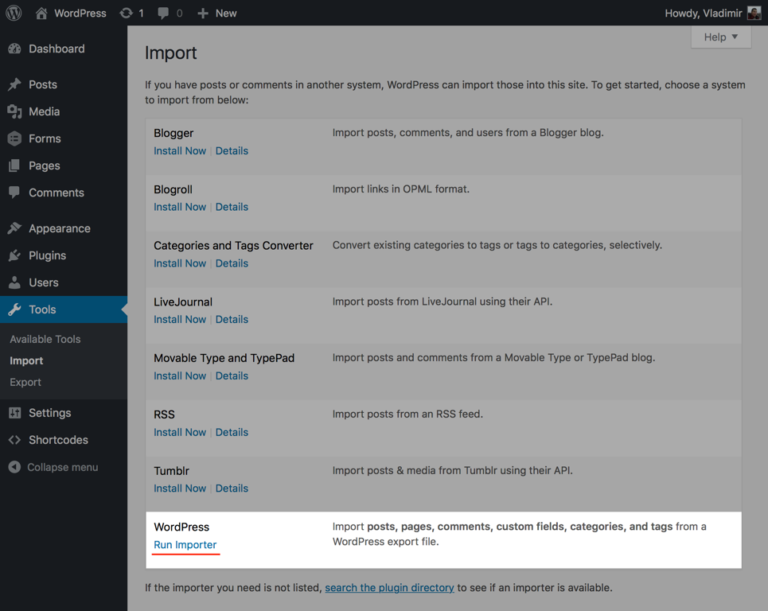Viewport: 768px width, 611px height.
Task: Click the Settings sliders icon
Action: pyautogui.click(x=15, y=413)
